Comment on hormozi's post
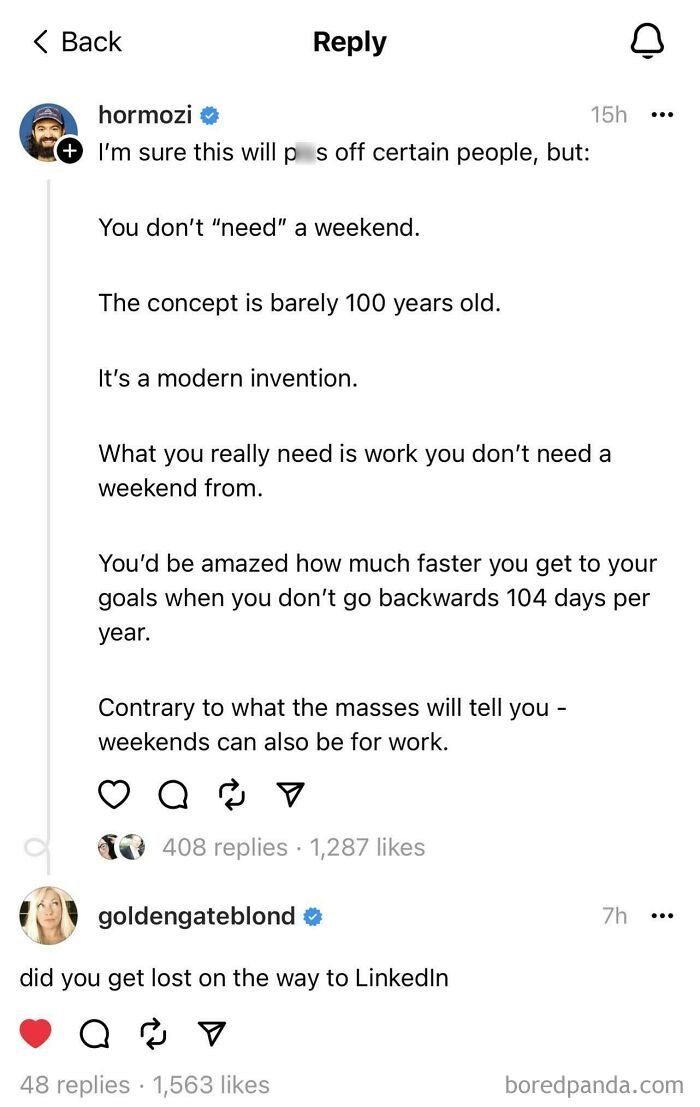700x1107 pixels. pyautogui.click(x=172, y=794)
